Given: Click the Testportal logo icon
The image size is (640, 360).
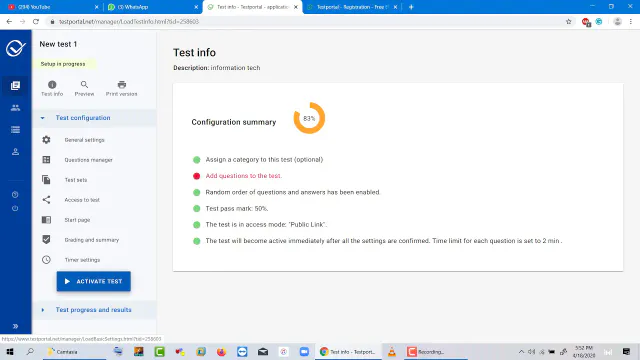Looking at the screenshot, I should click(16, 48).
